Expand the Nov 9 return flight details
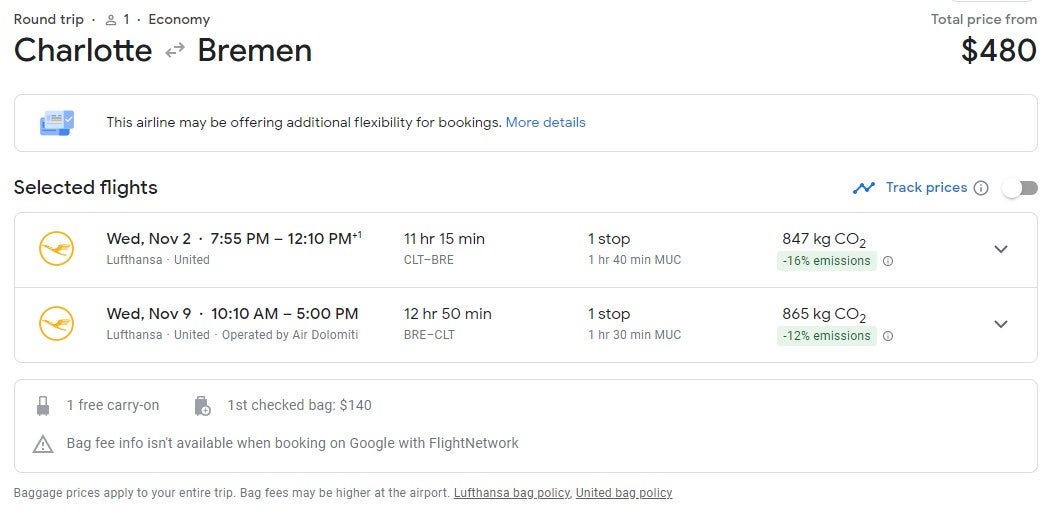The width and height of the screenshot is (1059, 514). coord(1001,324)
